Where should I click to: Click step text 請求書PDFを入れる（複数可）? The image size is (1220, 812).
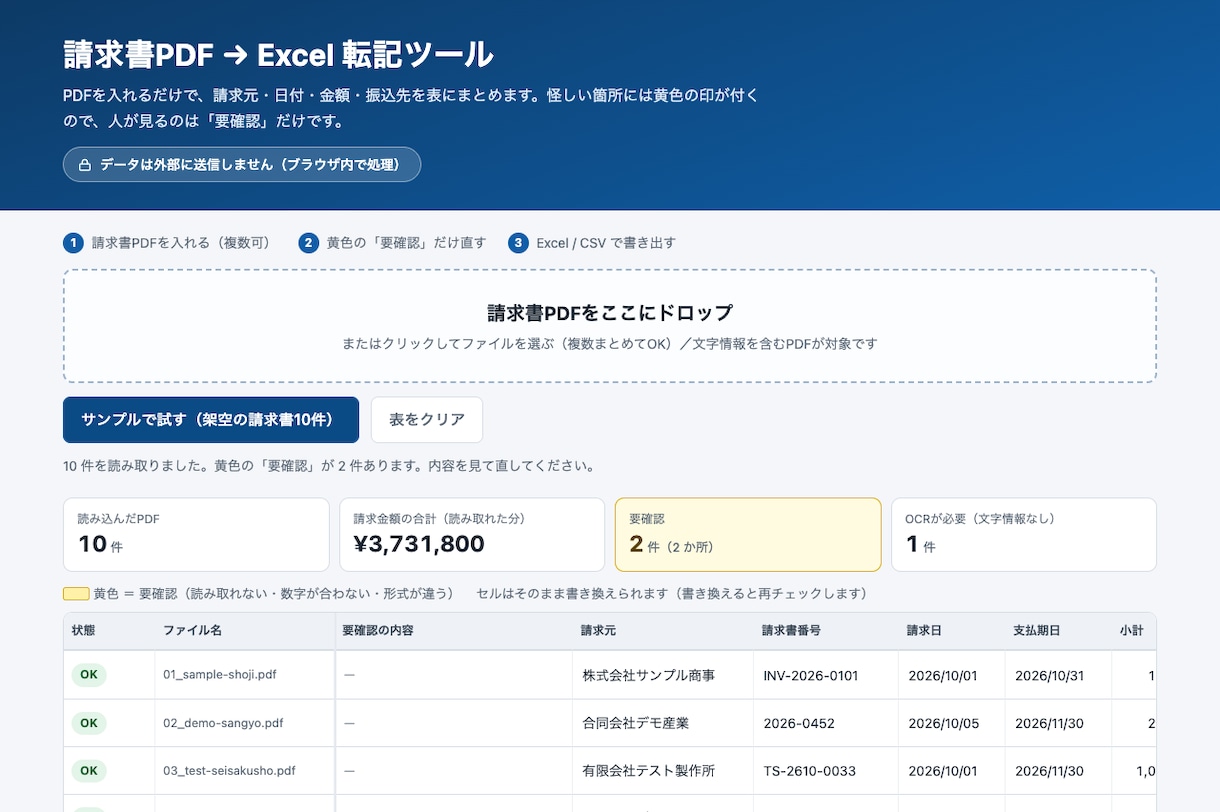182,243
